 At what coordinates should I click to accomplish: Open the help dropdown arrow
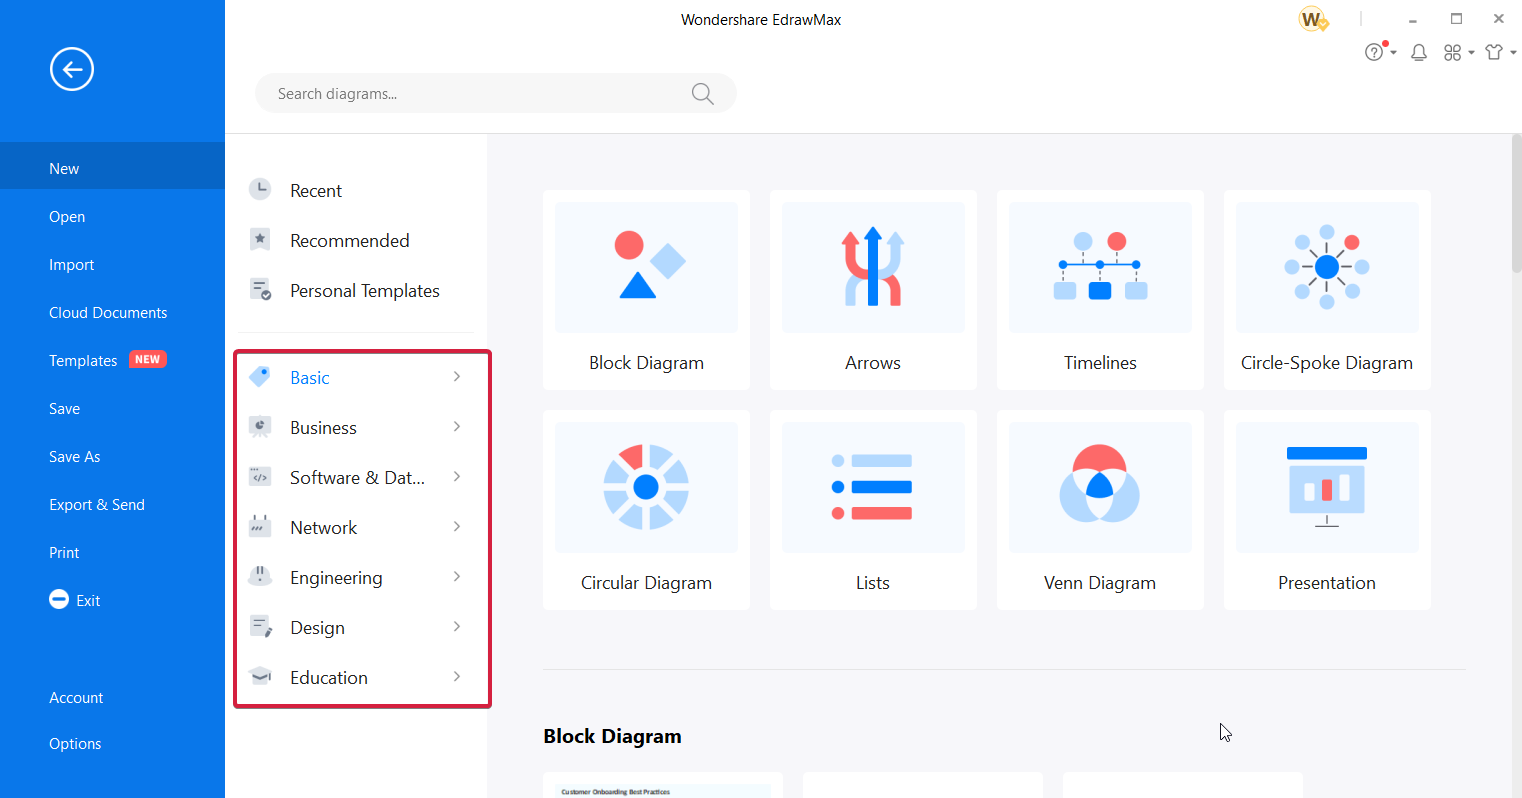pyautogui.click(x=1393, y=53)
